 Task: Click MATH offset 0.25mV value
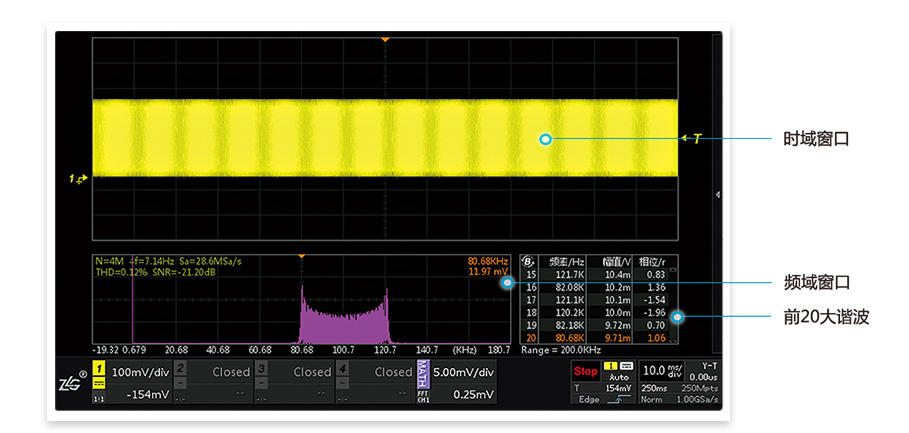(472, 395)
